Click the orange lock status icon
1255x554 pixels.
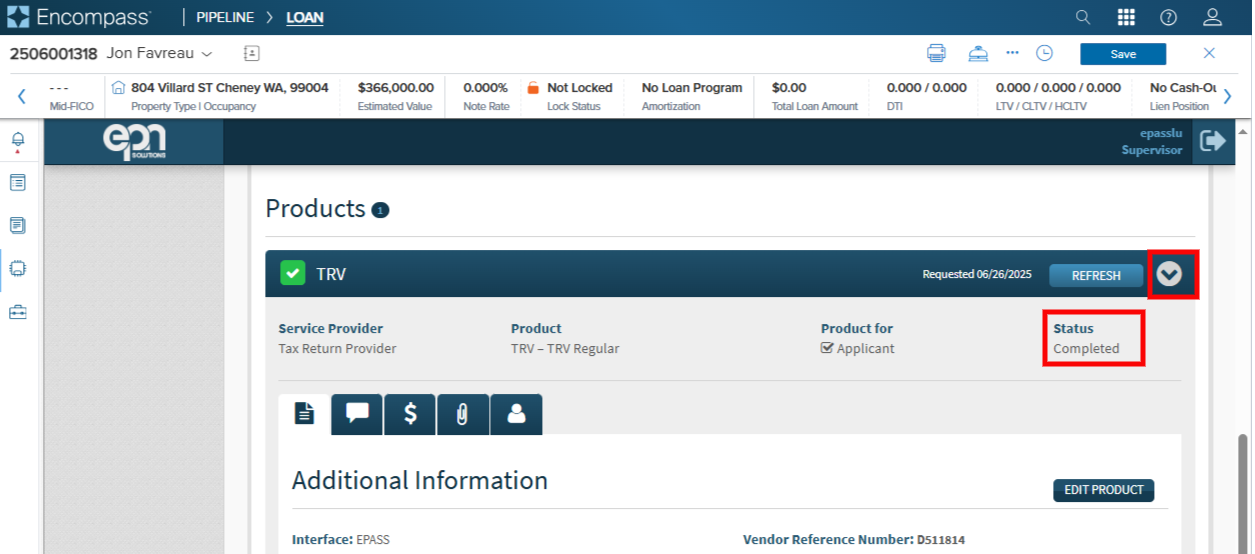click(x=533, y=88)
